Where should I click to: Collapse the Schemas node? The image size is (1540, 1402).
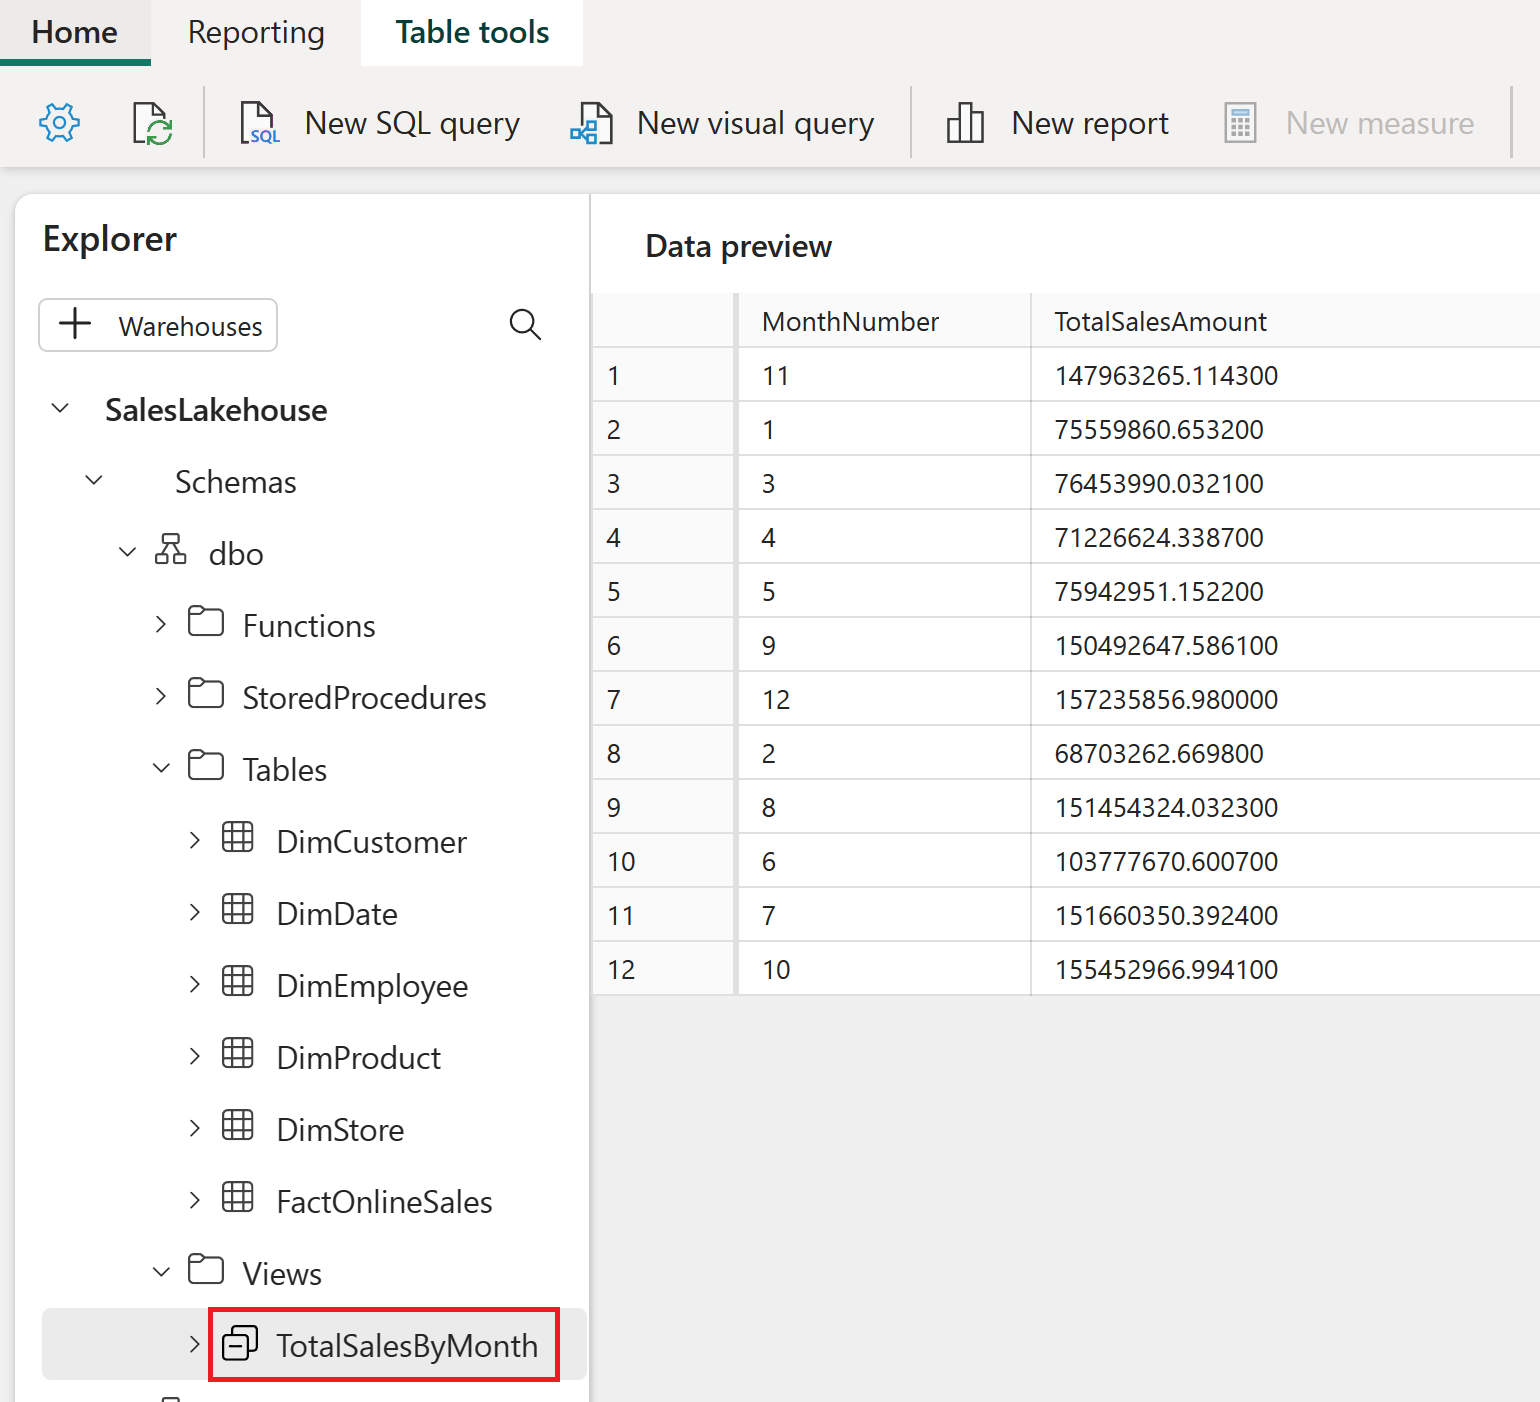click(94, 480)
